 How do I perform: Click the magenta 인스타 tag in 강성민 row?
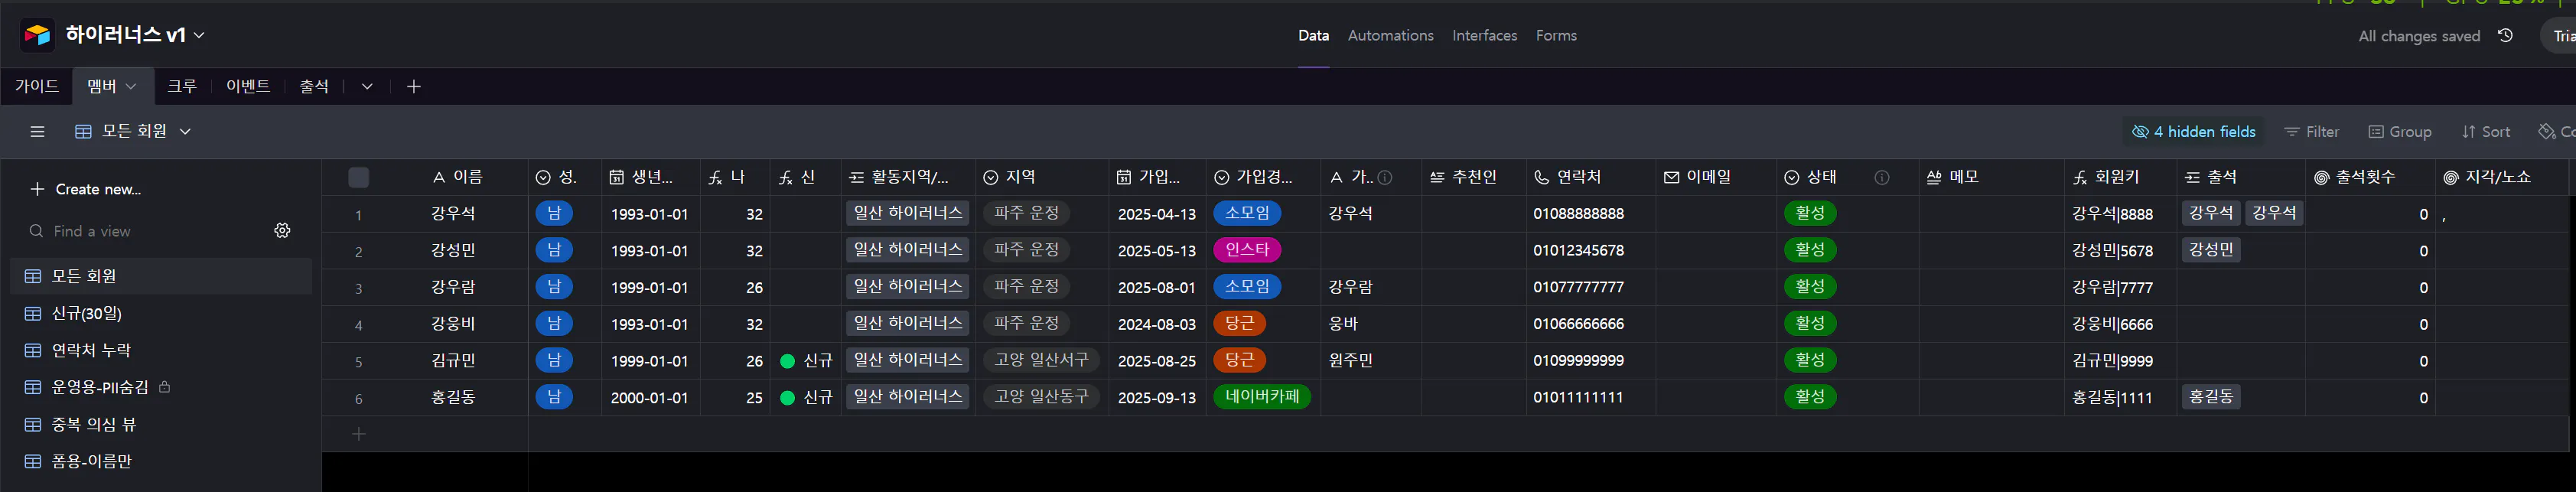click(1247, 250)
